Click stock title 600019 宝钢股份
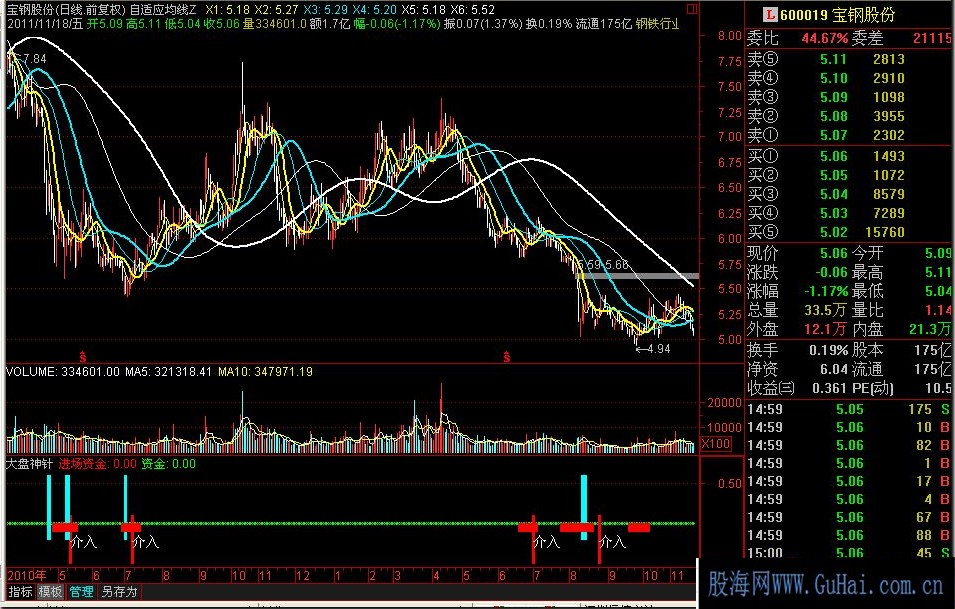Image resolution: width=955 pixels, height=609 pixels. [x=837, y=15]
